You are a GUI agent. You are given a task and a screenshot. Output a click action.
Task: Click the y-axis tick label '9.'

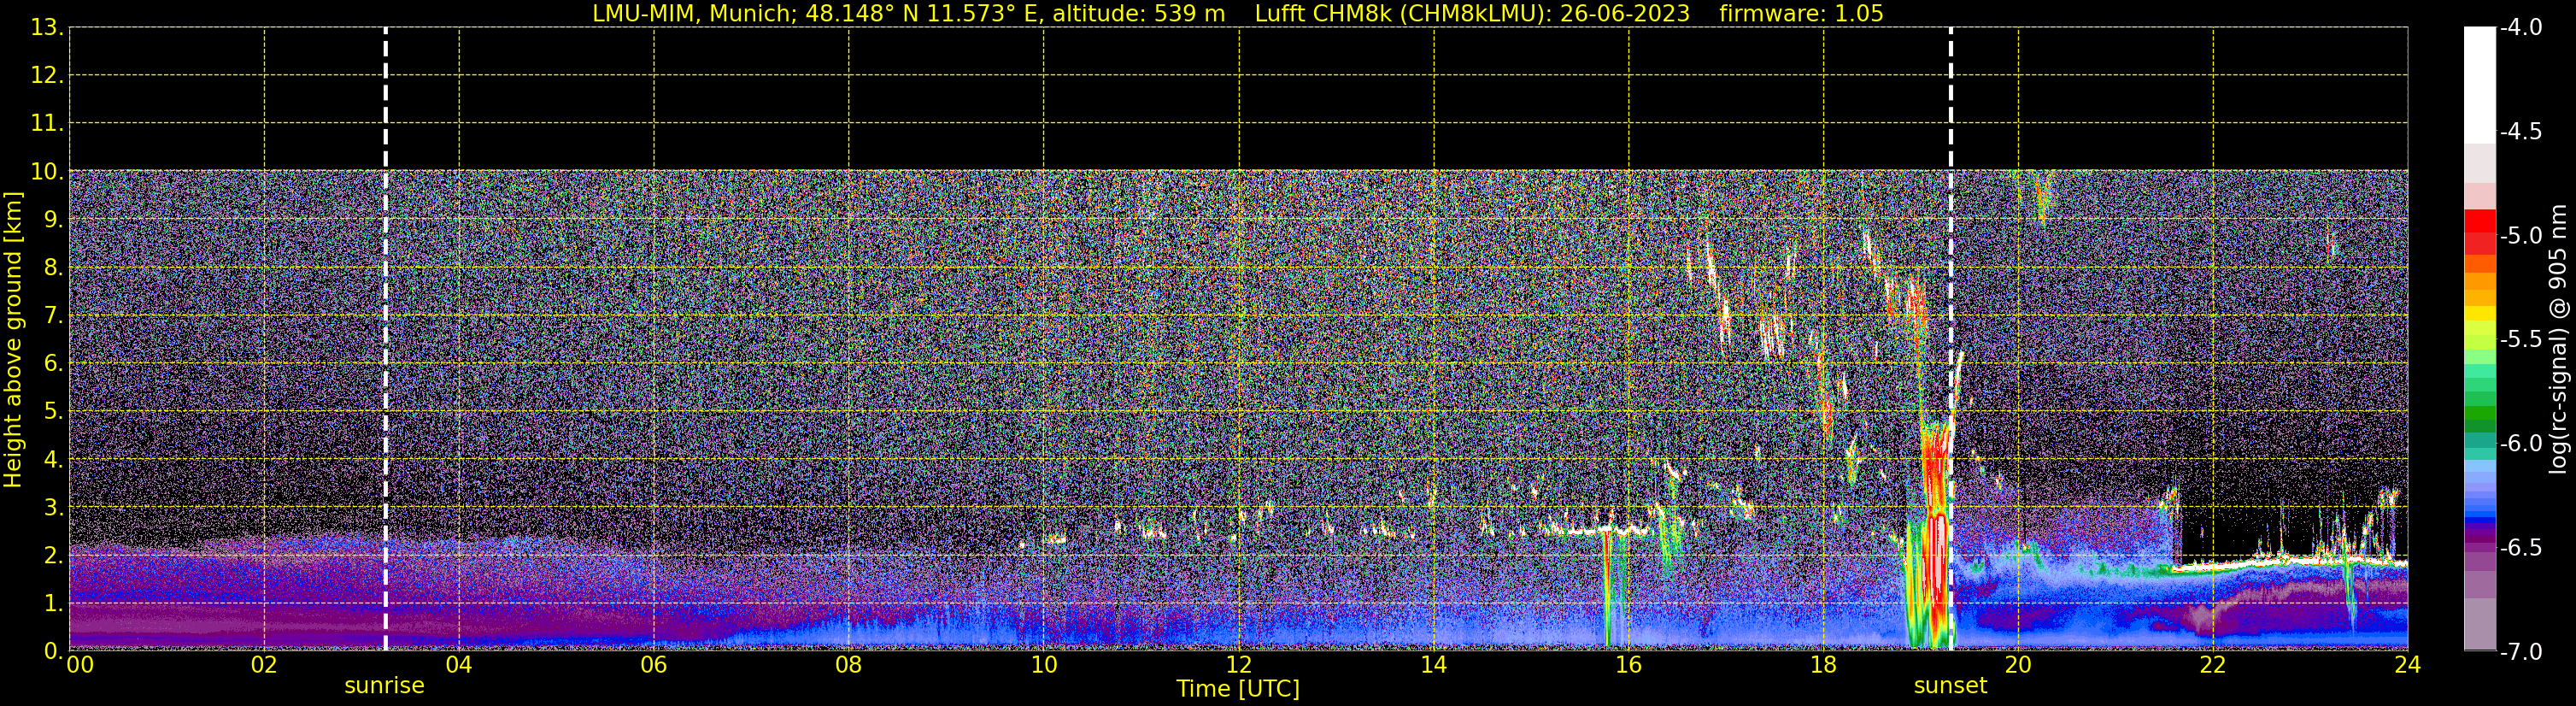54,220
